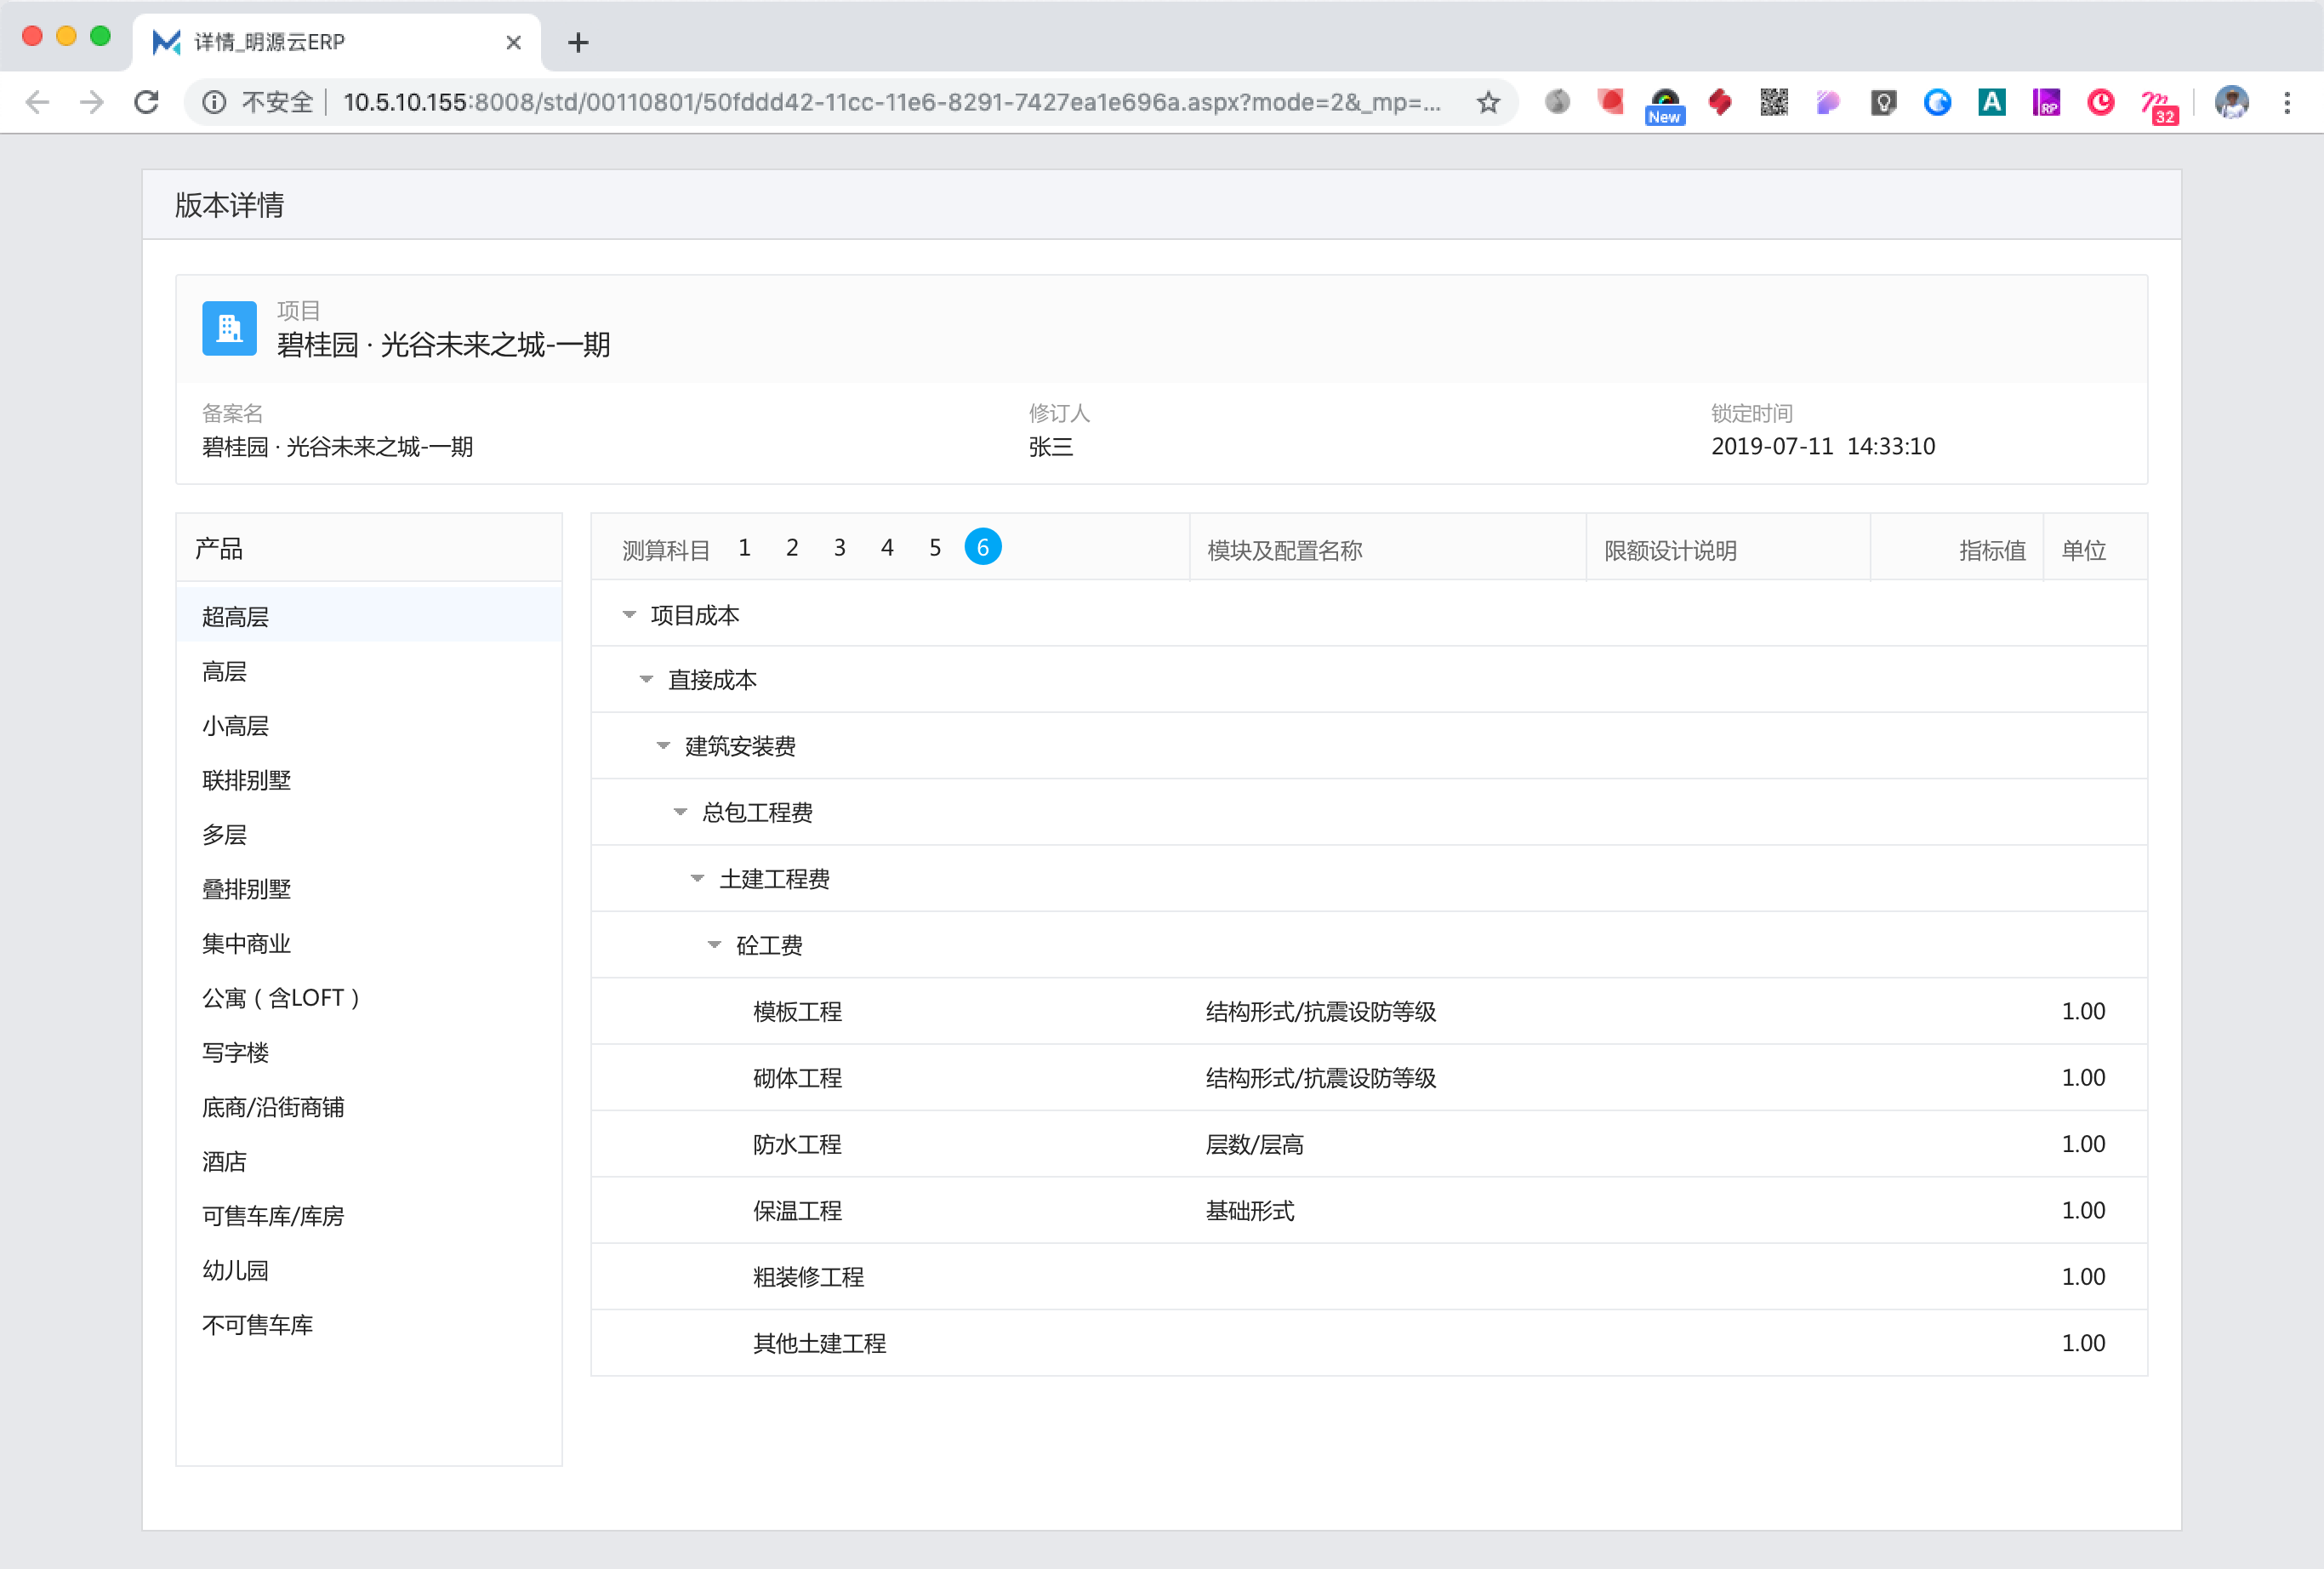The width and height of the screenshot is (2324, 1569).
Task: Select 写字楼 in product list
Action: [369, 1053]
